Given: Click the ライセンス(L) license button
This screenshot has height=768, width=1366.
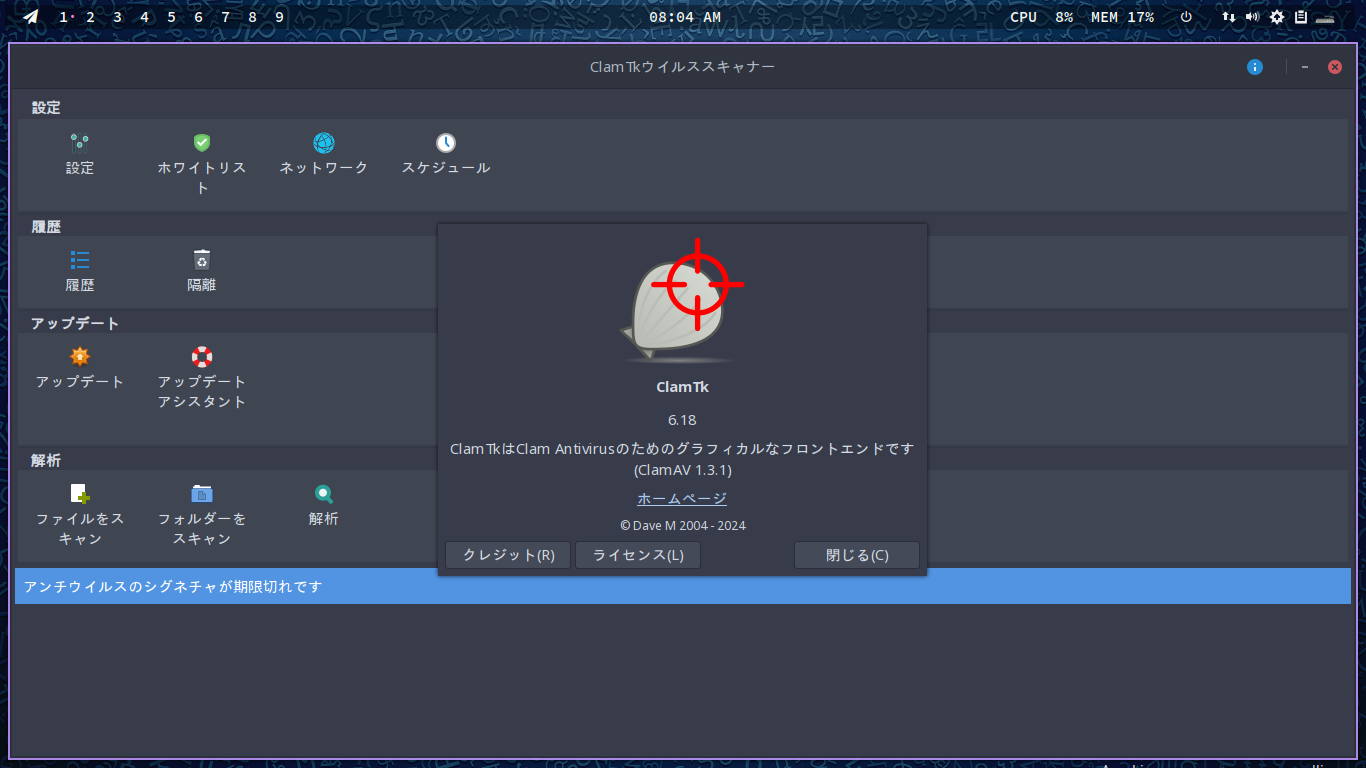Looking at the screenshot, I should click(638, 555).
